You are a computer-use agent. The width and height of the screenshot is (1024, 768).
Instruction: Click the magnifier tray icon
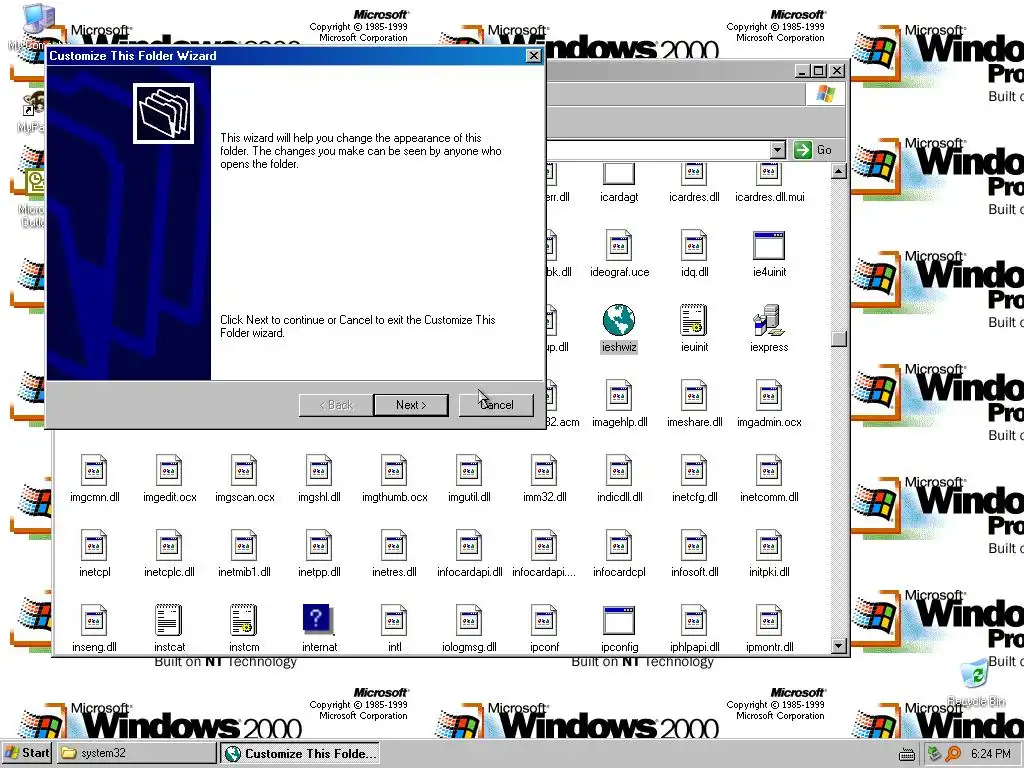tap(953, 754)
